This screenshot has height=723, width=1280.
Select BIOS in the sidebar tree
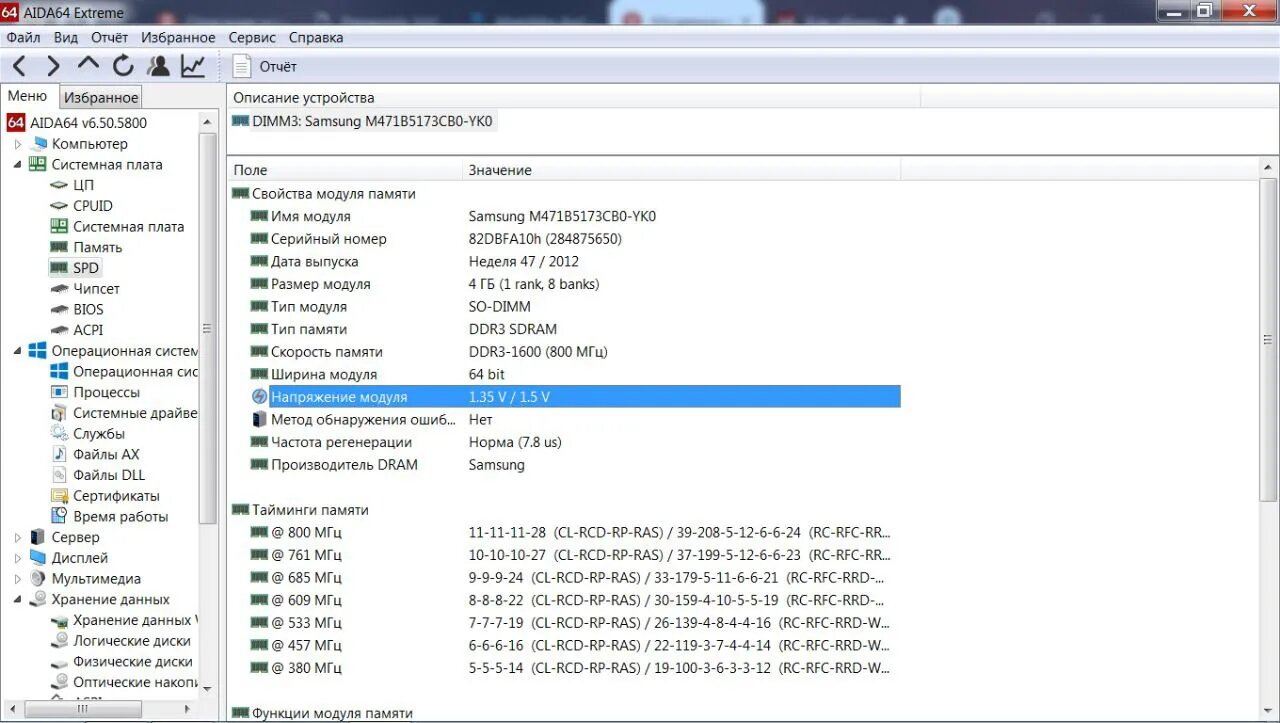click(x=88, y=309)
